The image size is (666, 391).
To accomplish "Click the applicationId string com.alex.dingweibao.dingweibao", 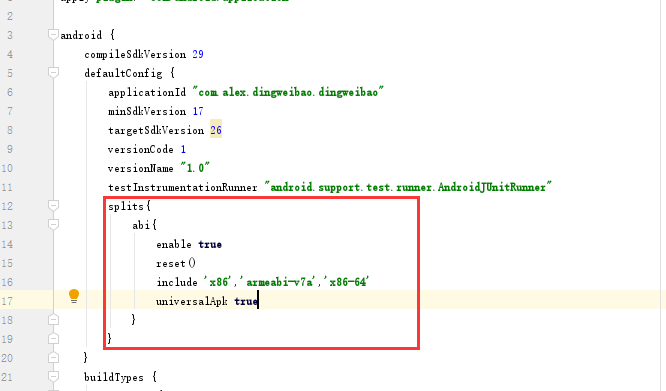I will (x=288, y=92).
